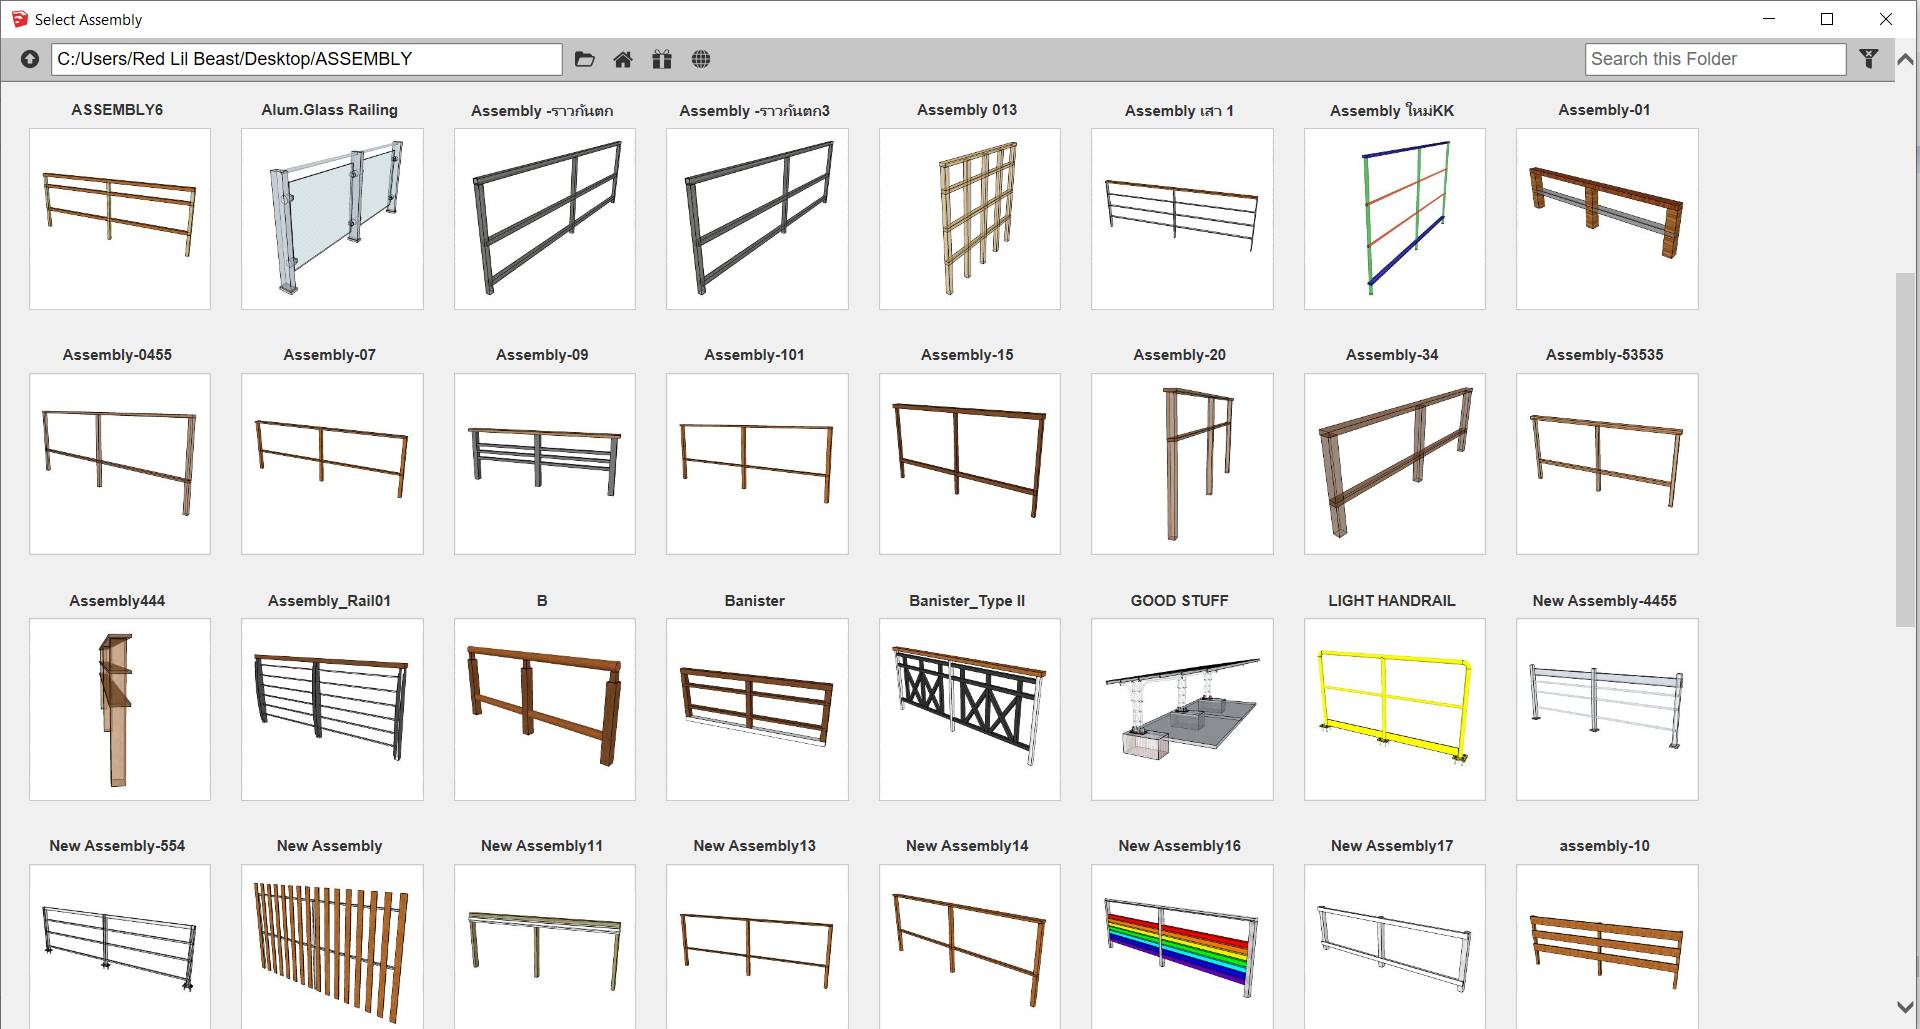The height and width of the screenshot is (1029, 1920).
Task: Choose the New Assembly-4455 thumbnail
Action: point(1607,709)
